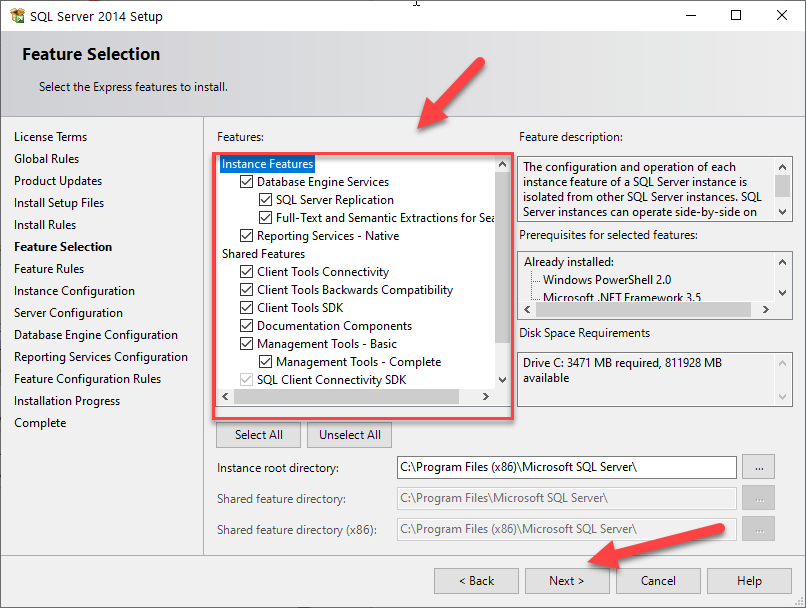Click Install Setup Files step
806x608 pixels.
coord(59,203)
